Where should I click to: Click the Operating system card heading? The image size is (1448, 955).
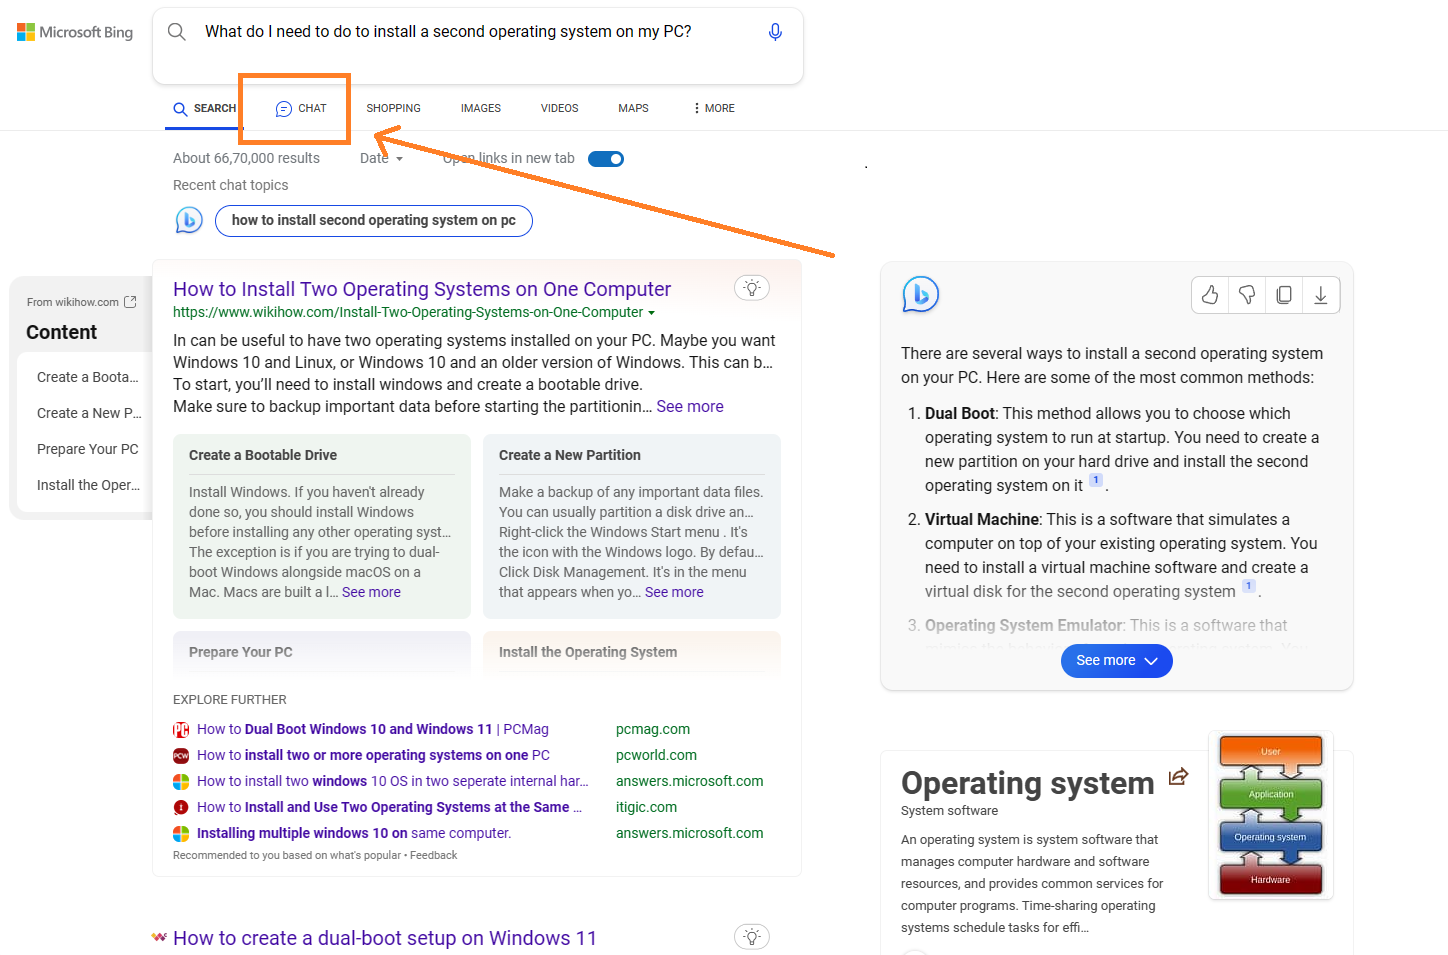pos(1028,783)
